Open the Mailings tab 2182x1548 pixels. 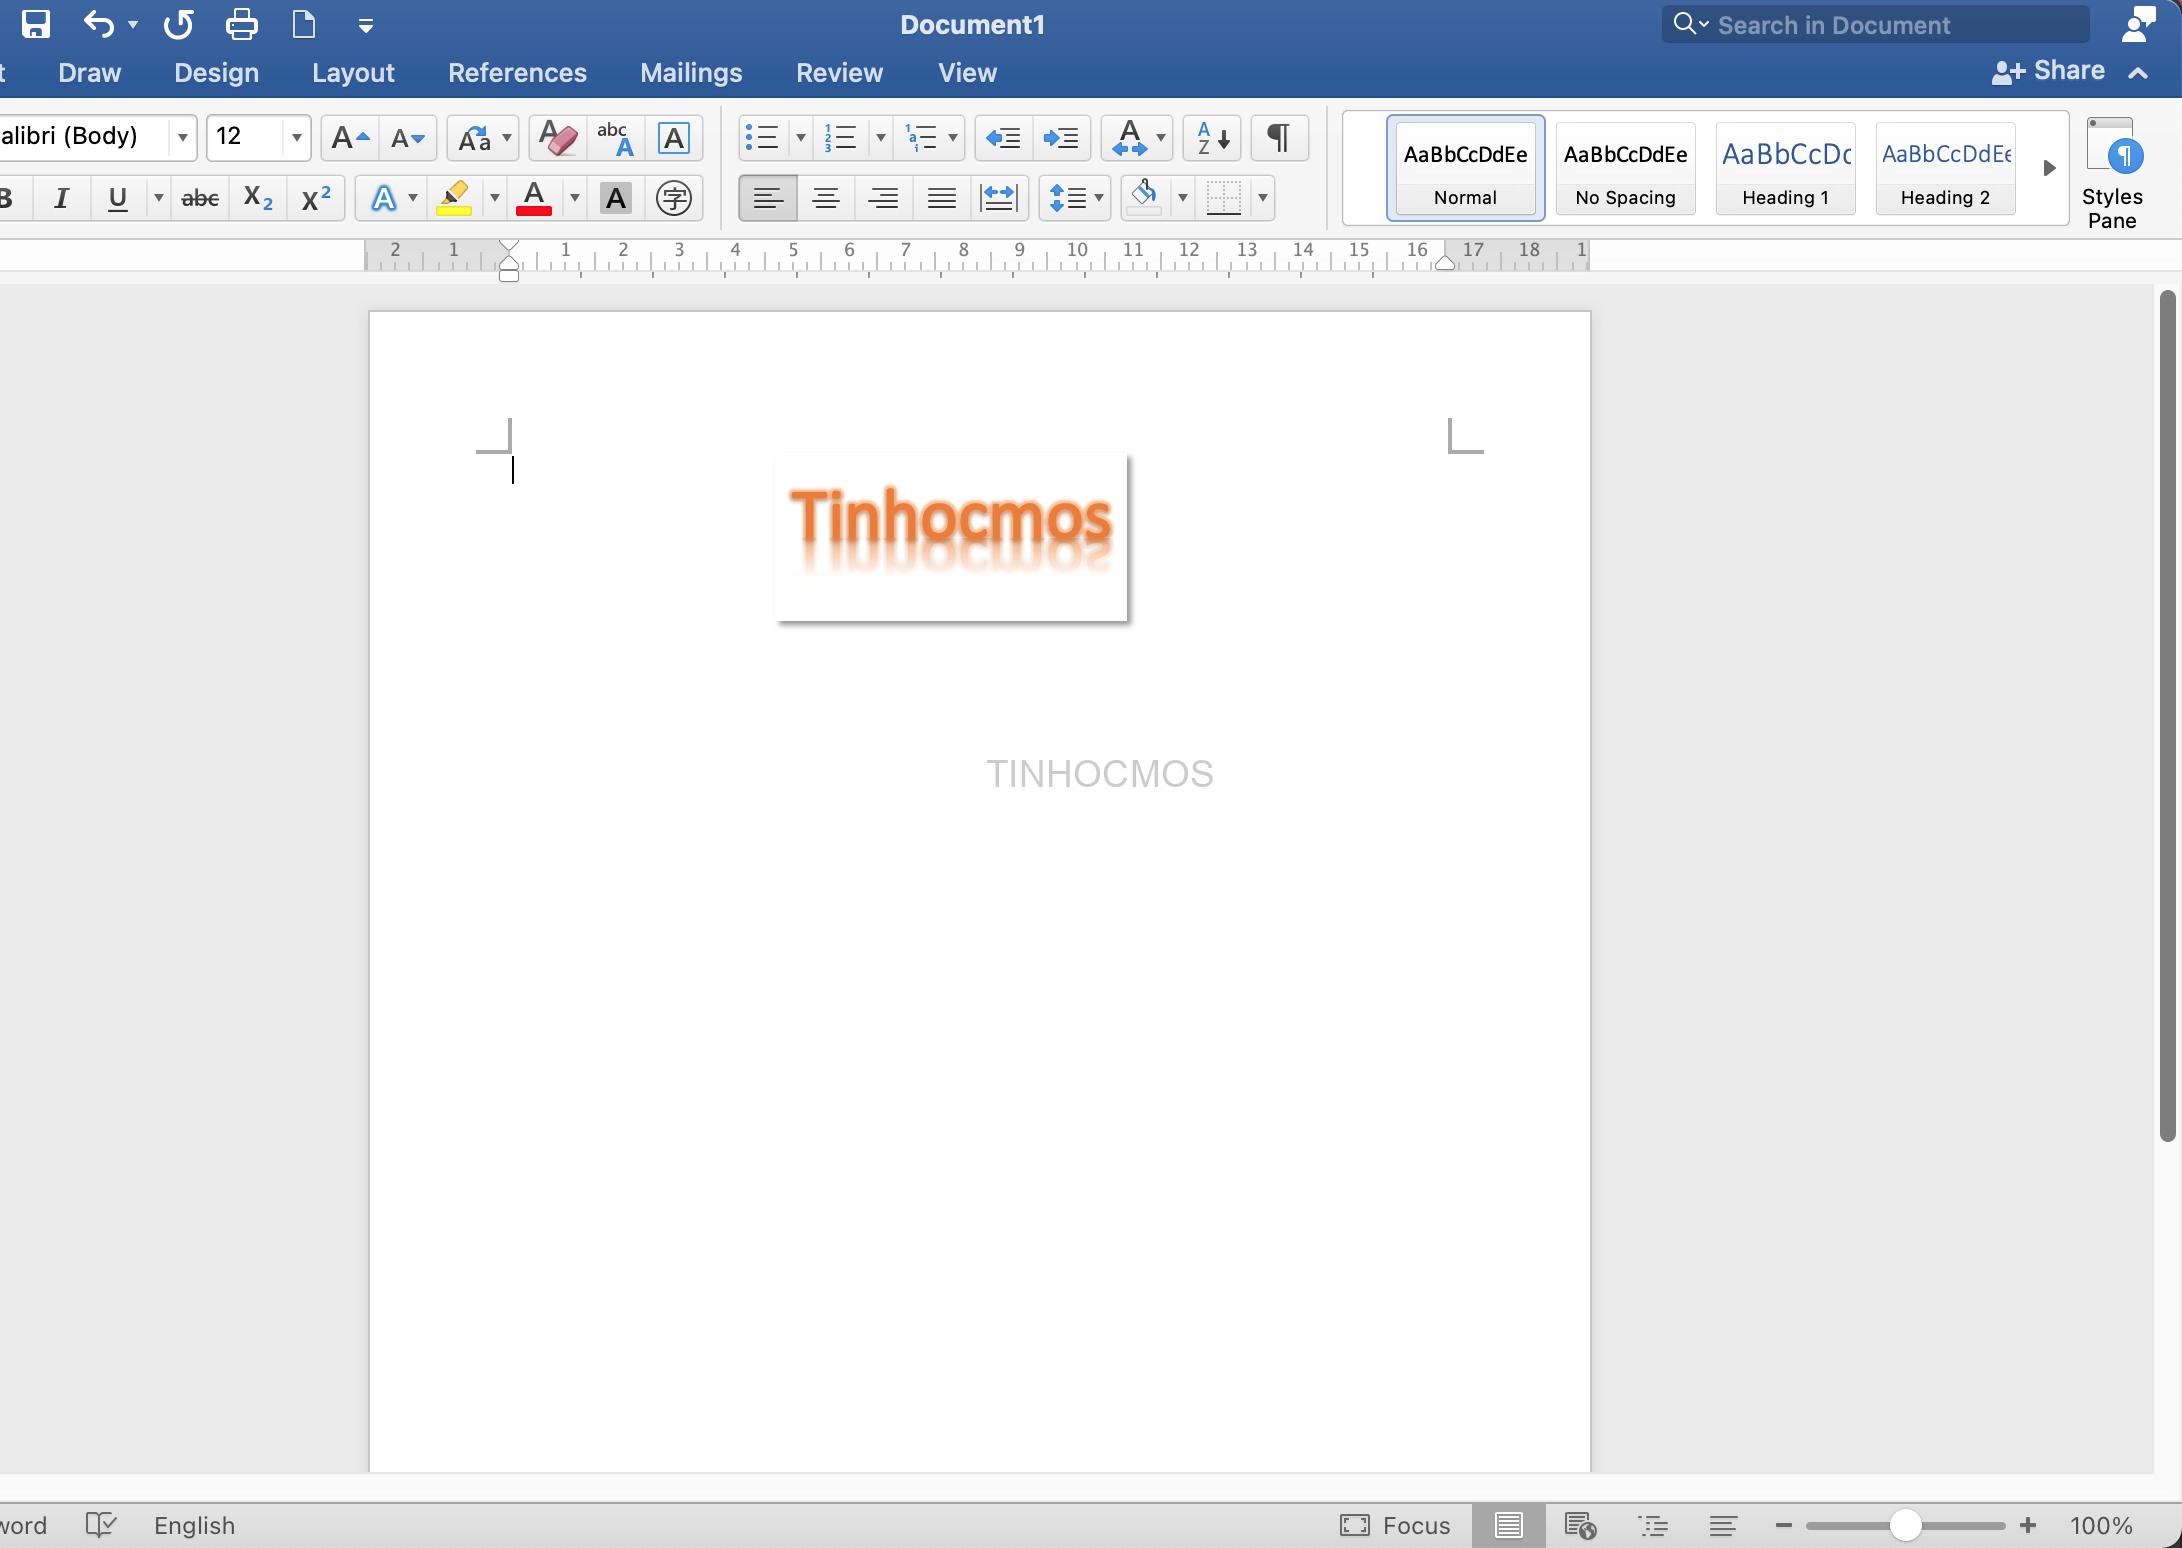pyautogui.click(x=691, y=73)
